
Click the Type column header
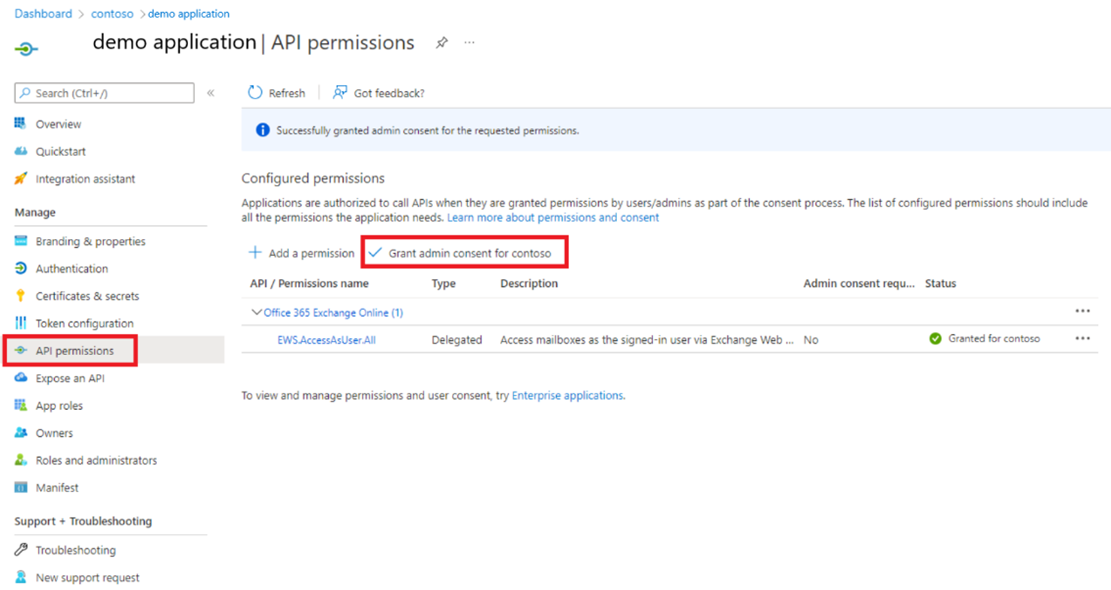point(444,283)
